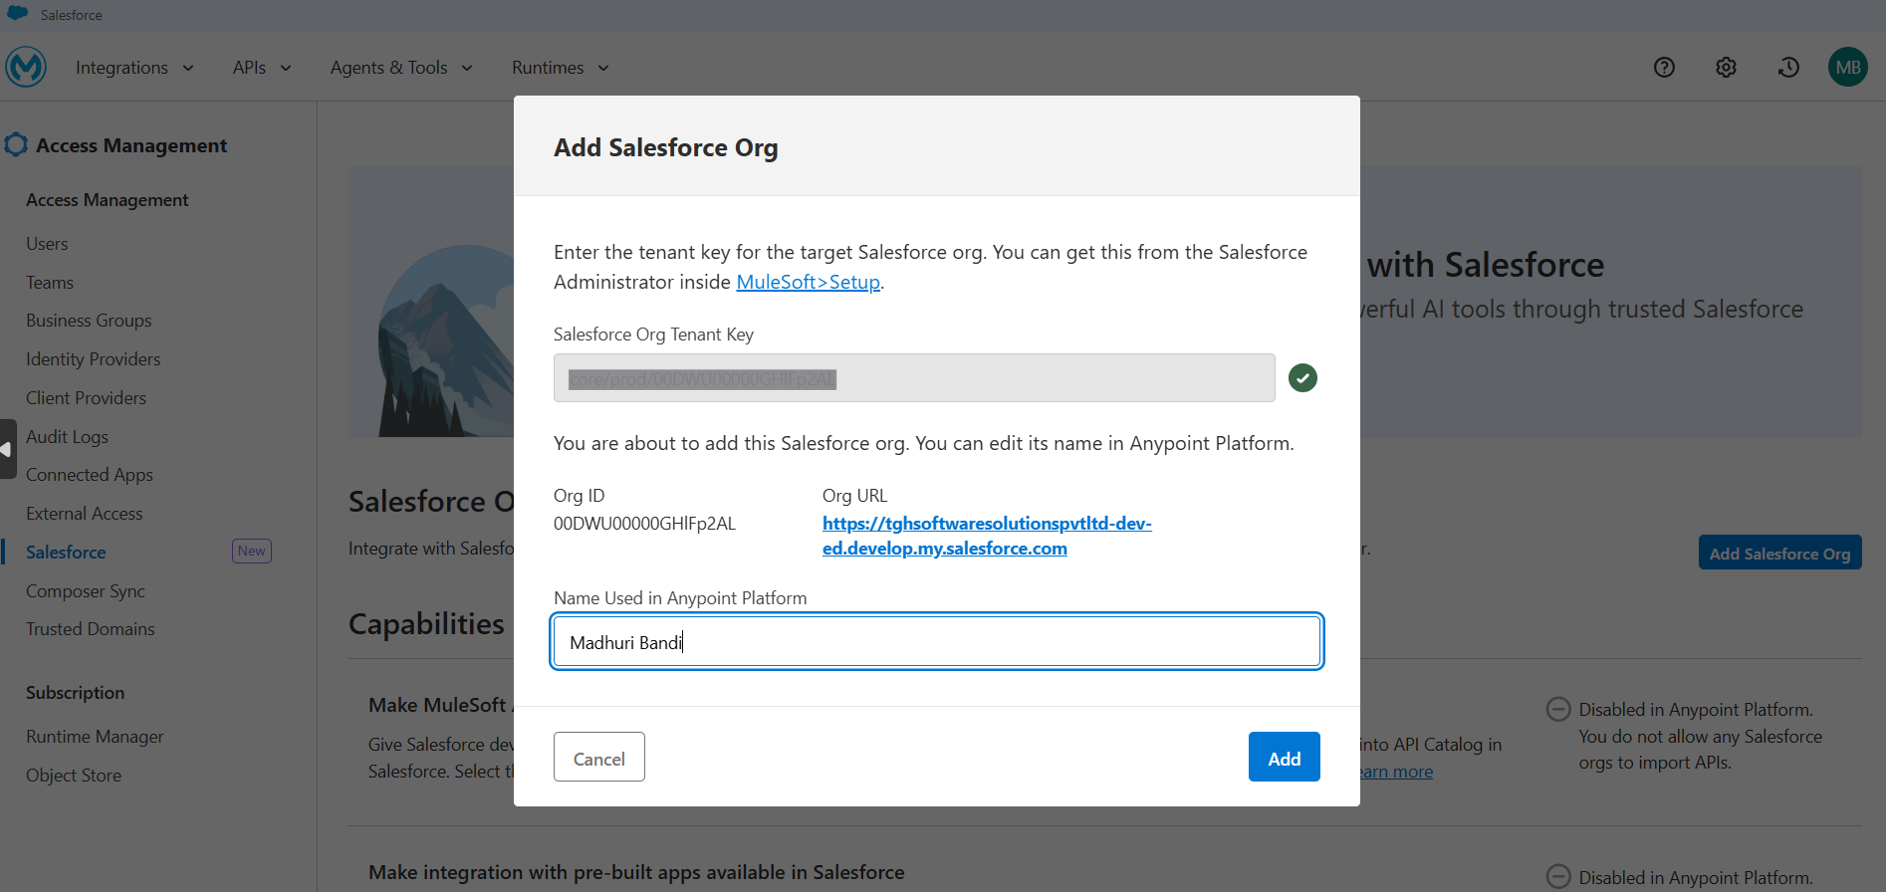Open the settings gear icon
Viewport: 1886px width, 892px height.
1726,67
